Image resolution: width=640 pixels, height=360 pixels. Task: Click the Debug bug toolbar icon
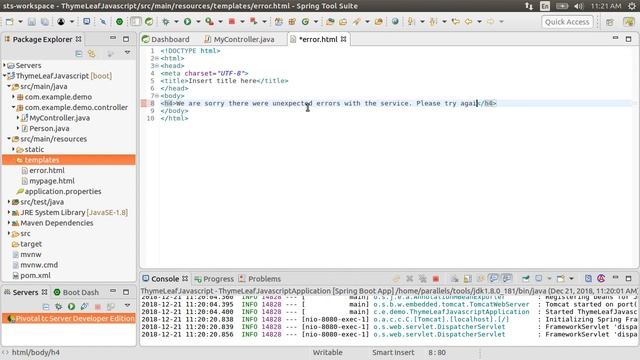tap(166, 22)
